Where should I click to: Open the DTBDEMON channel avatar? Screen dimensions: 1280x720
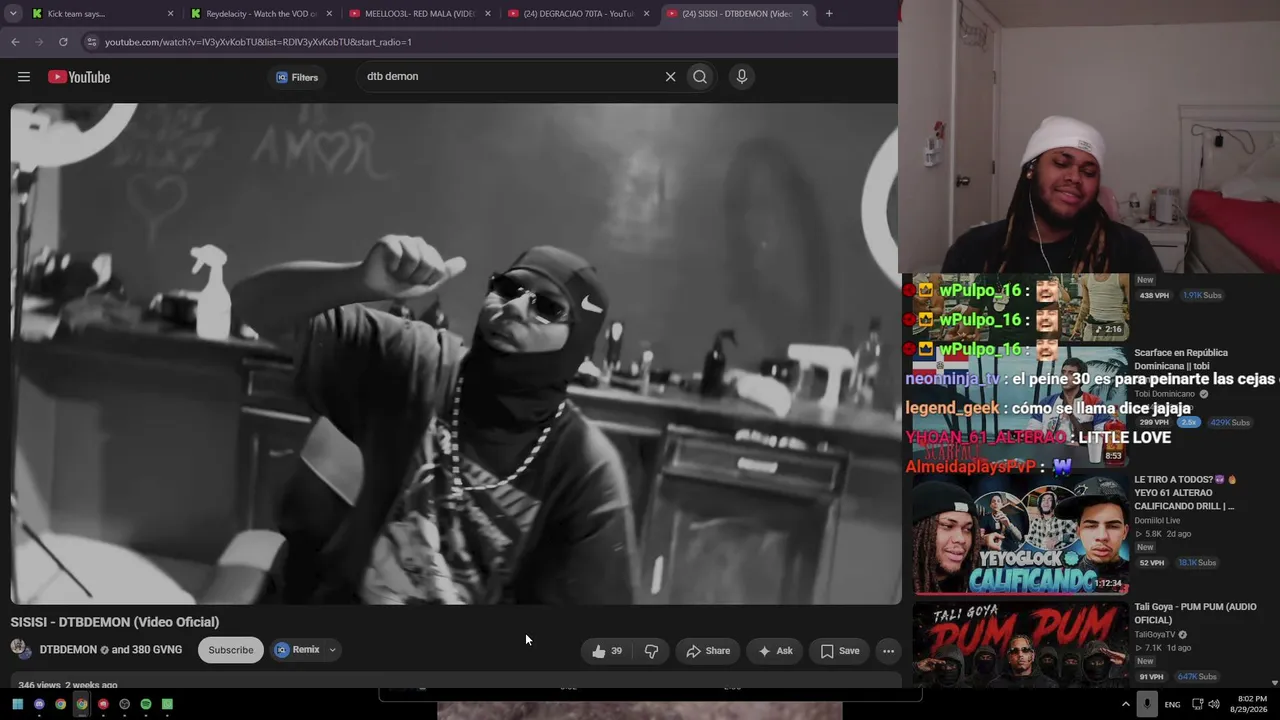click(x=20, y=649)
